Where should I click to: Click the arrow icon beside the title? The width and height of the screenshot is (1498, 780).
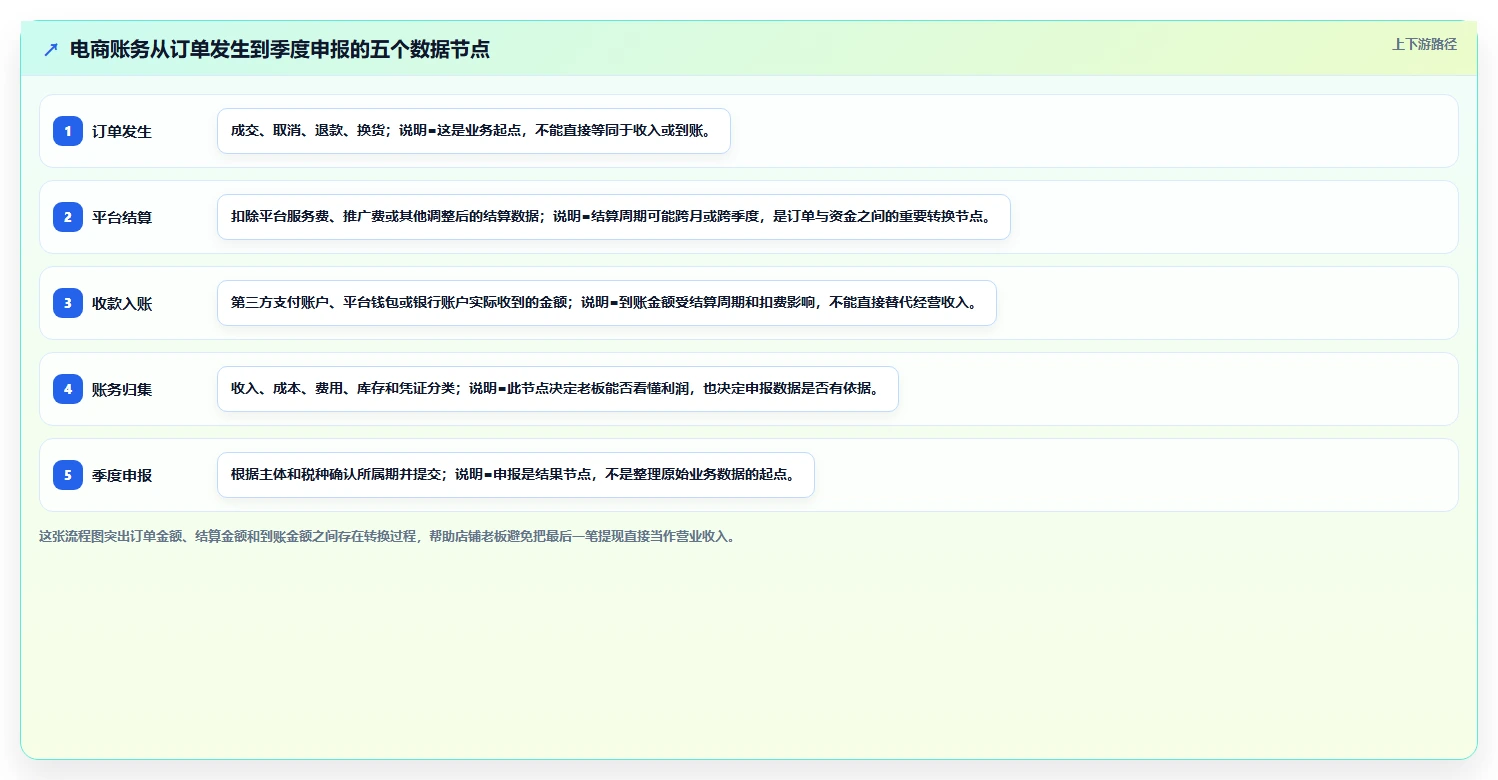tap(51, 49)
